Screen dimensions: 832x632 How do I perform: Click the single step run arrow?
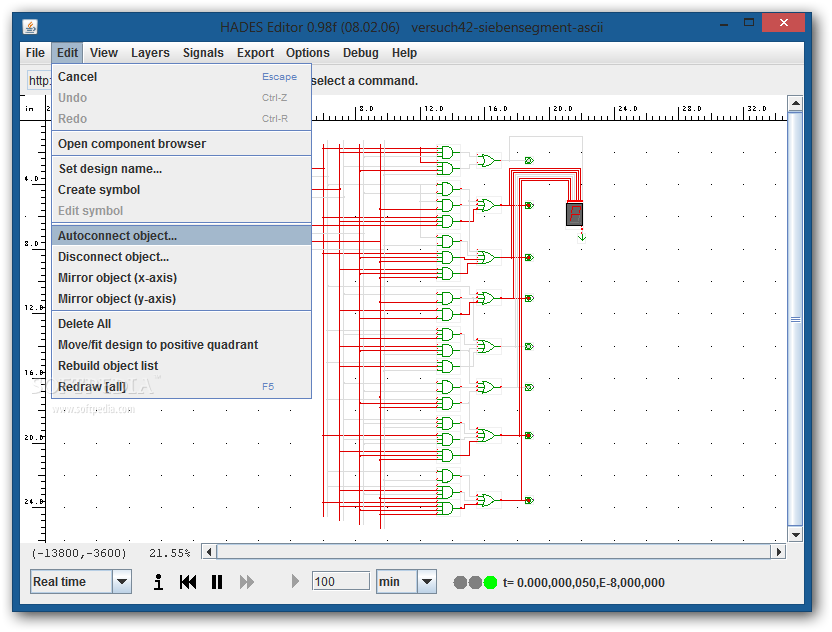295,582
